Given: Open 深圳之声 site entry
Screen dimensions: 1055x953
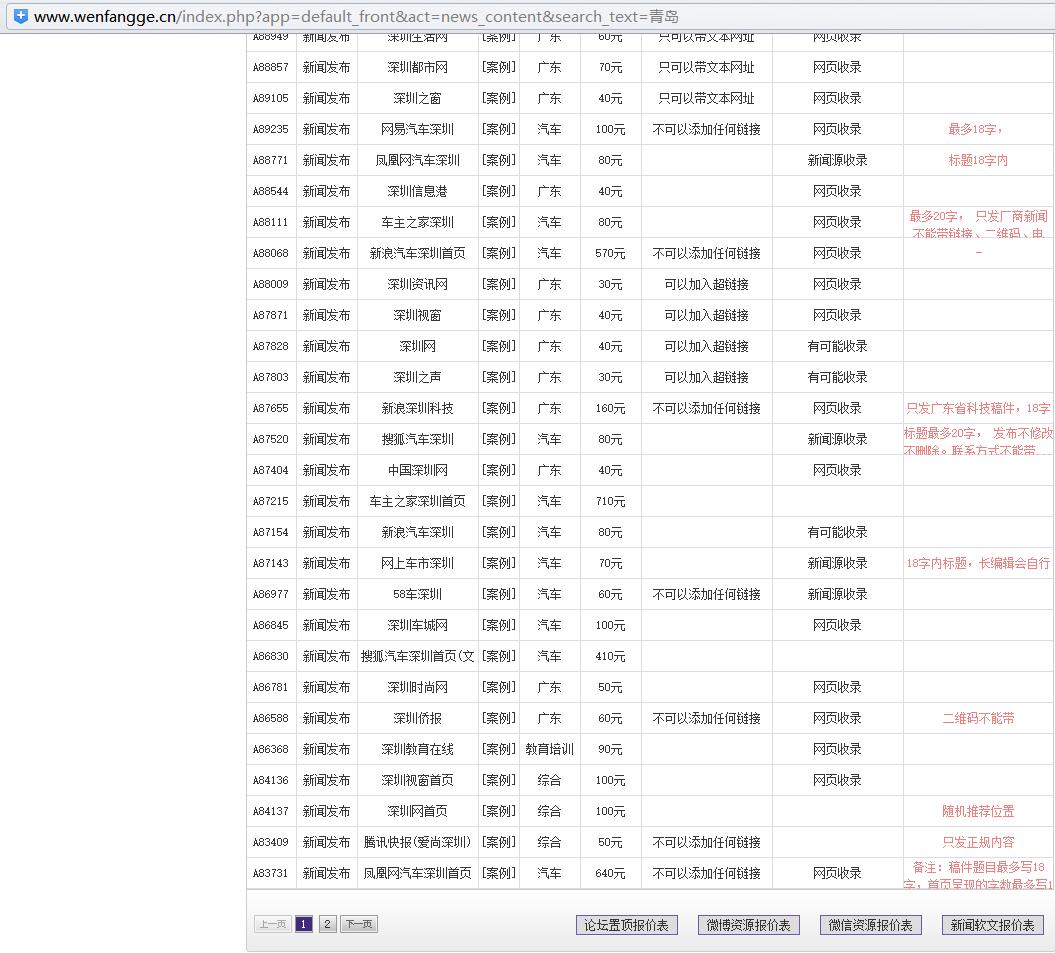Looking at the screenshot, I should [x=417, y=377].
